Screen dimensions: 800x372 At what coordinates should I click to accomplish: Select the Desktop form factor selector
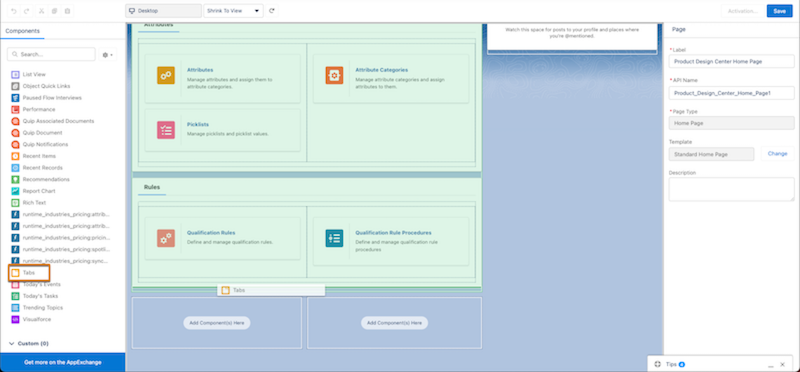tap(163, 11)
